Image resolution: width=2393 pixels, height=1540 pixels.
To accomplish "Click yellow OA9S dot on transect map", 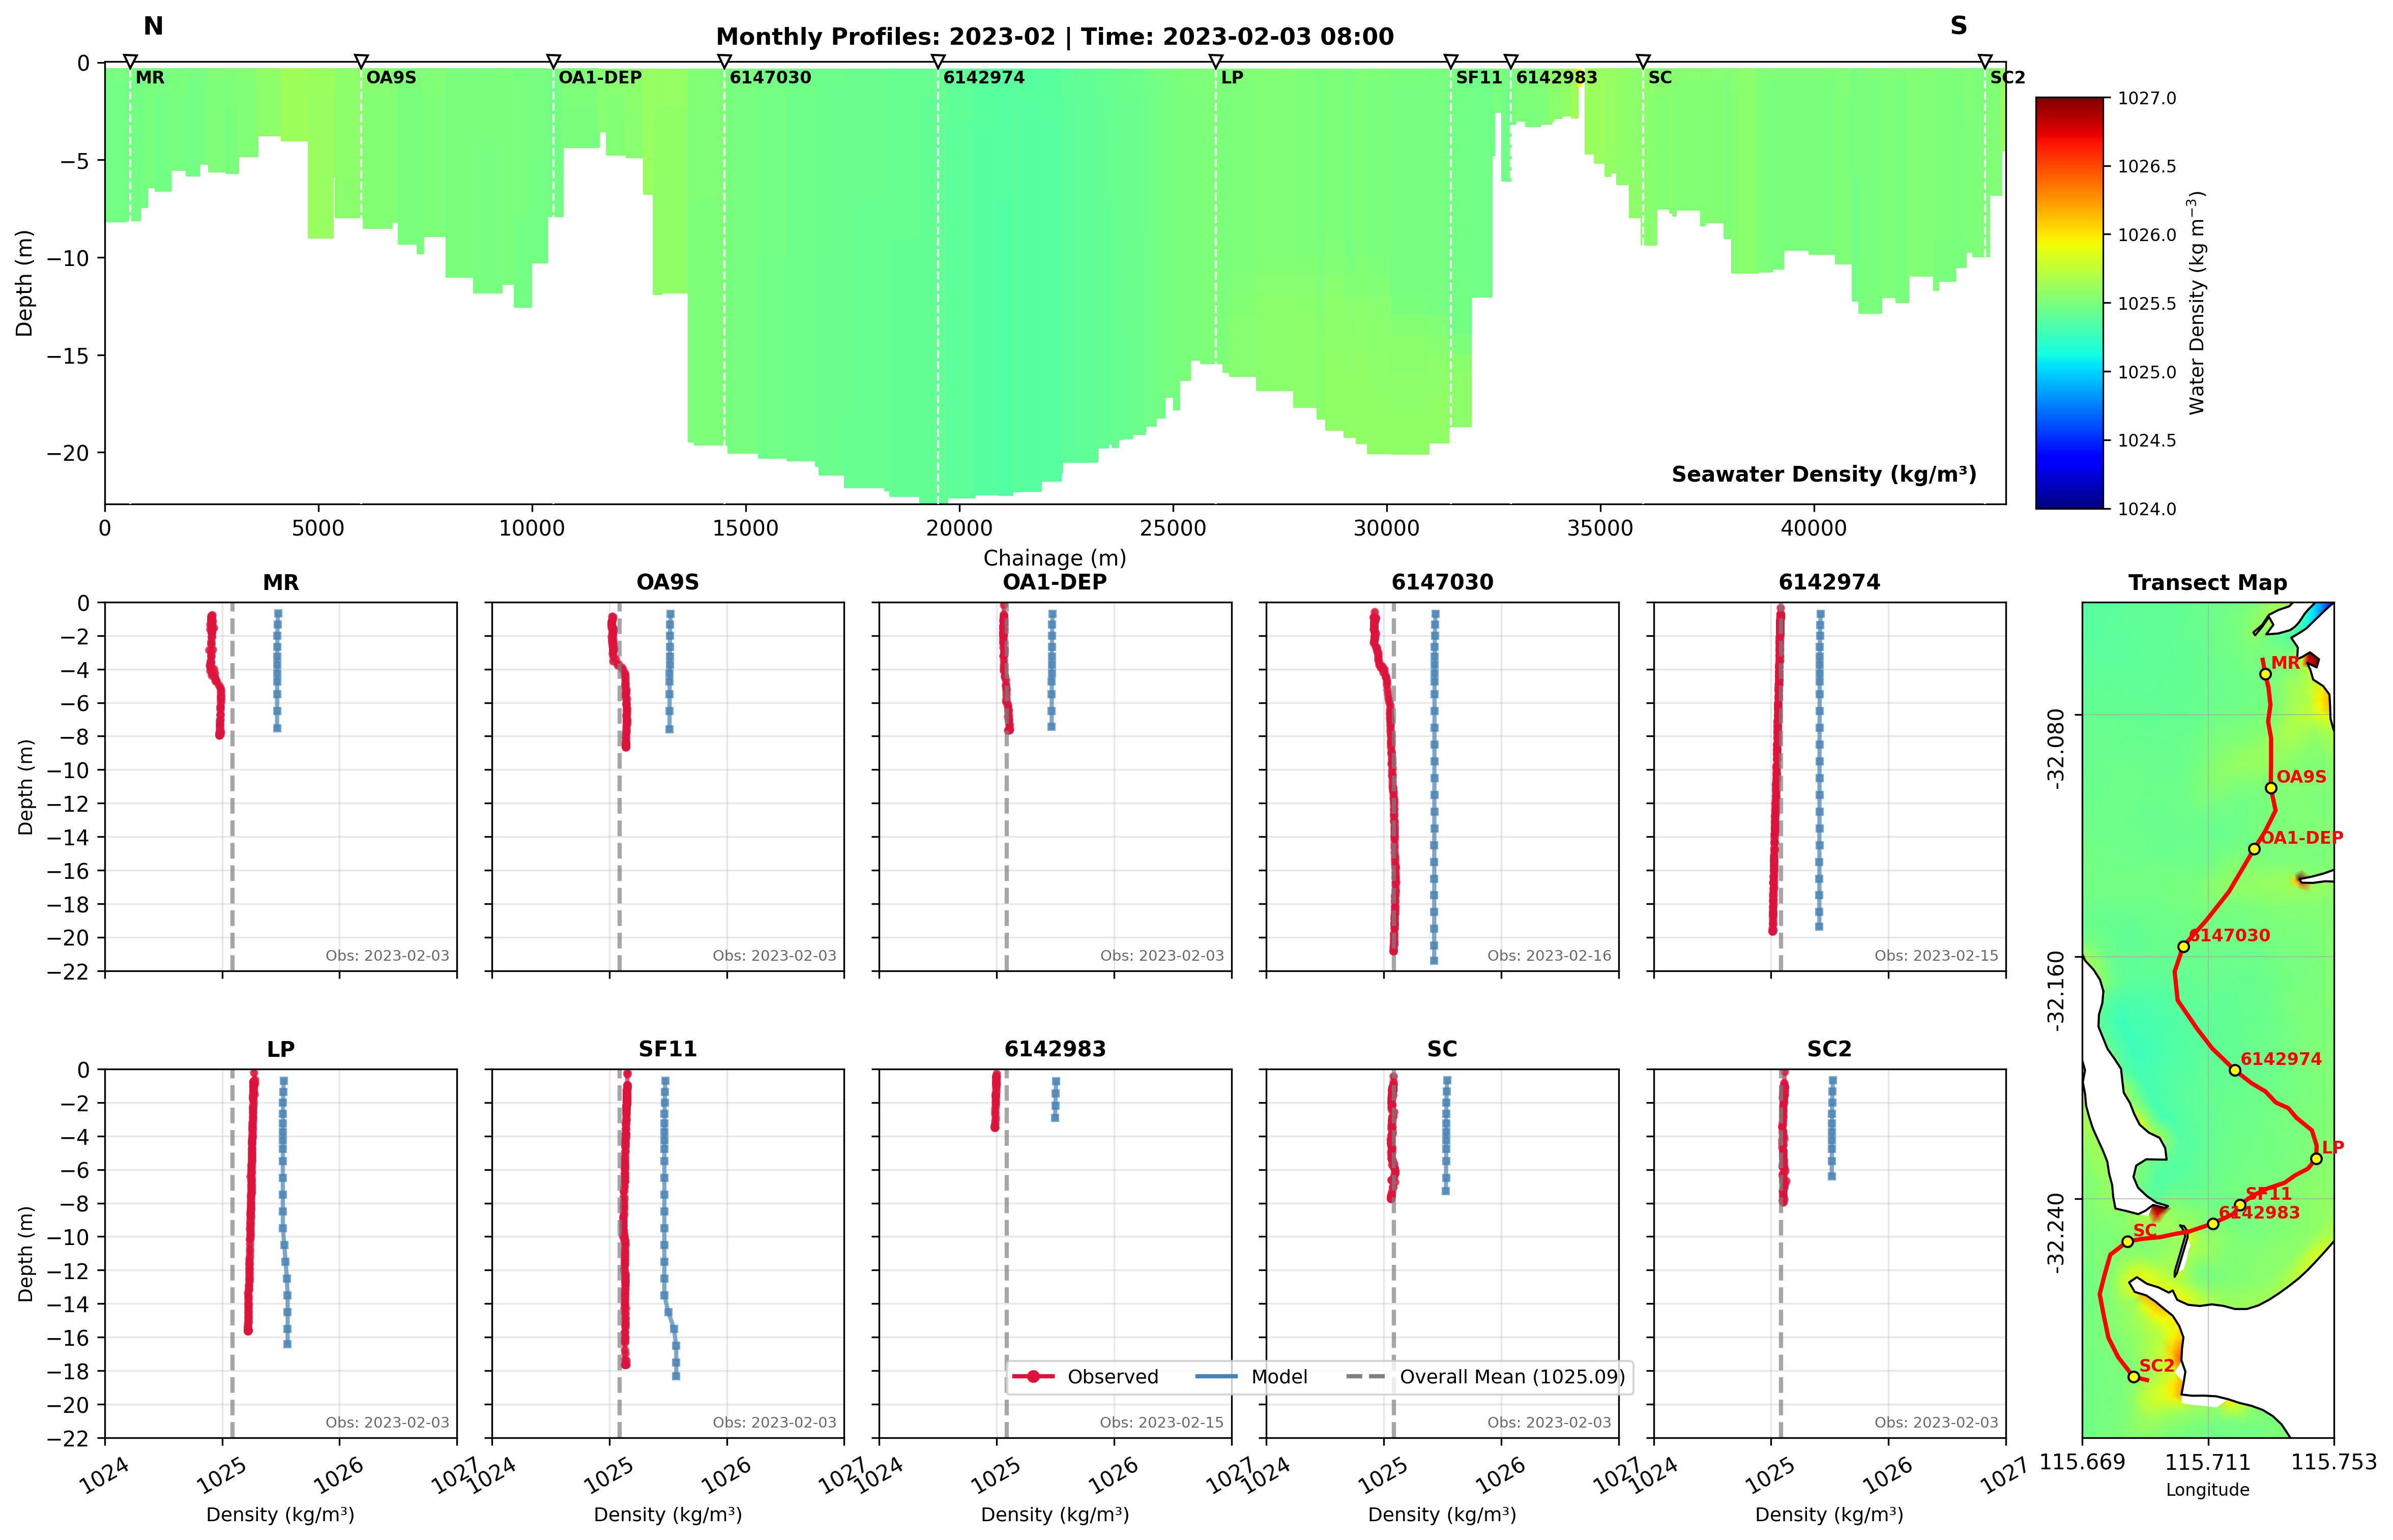I will (x=2271, y=788).
